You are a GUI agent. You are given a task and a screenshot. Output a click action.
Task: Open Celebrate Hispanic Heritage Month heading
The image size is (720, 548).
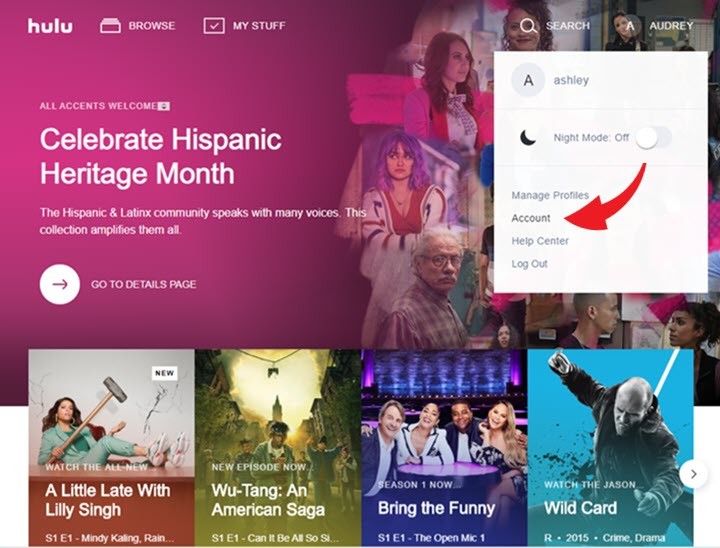click(x=161, y=156)
